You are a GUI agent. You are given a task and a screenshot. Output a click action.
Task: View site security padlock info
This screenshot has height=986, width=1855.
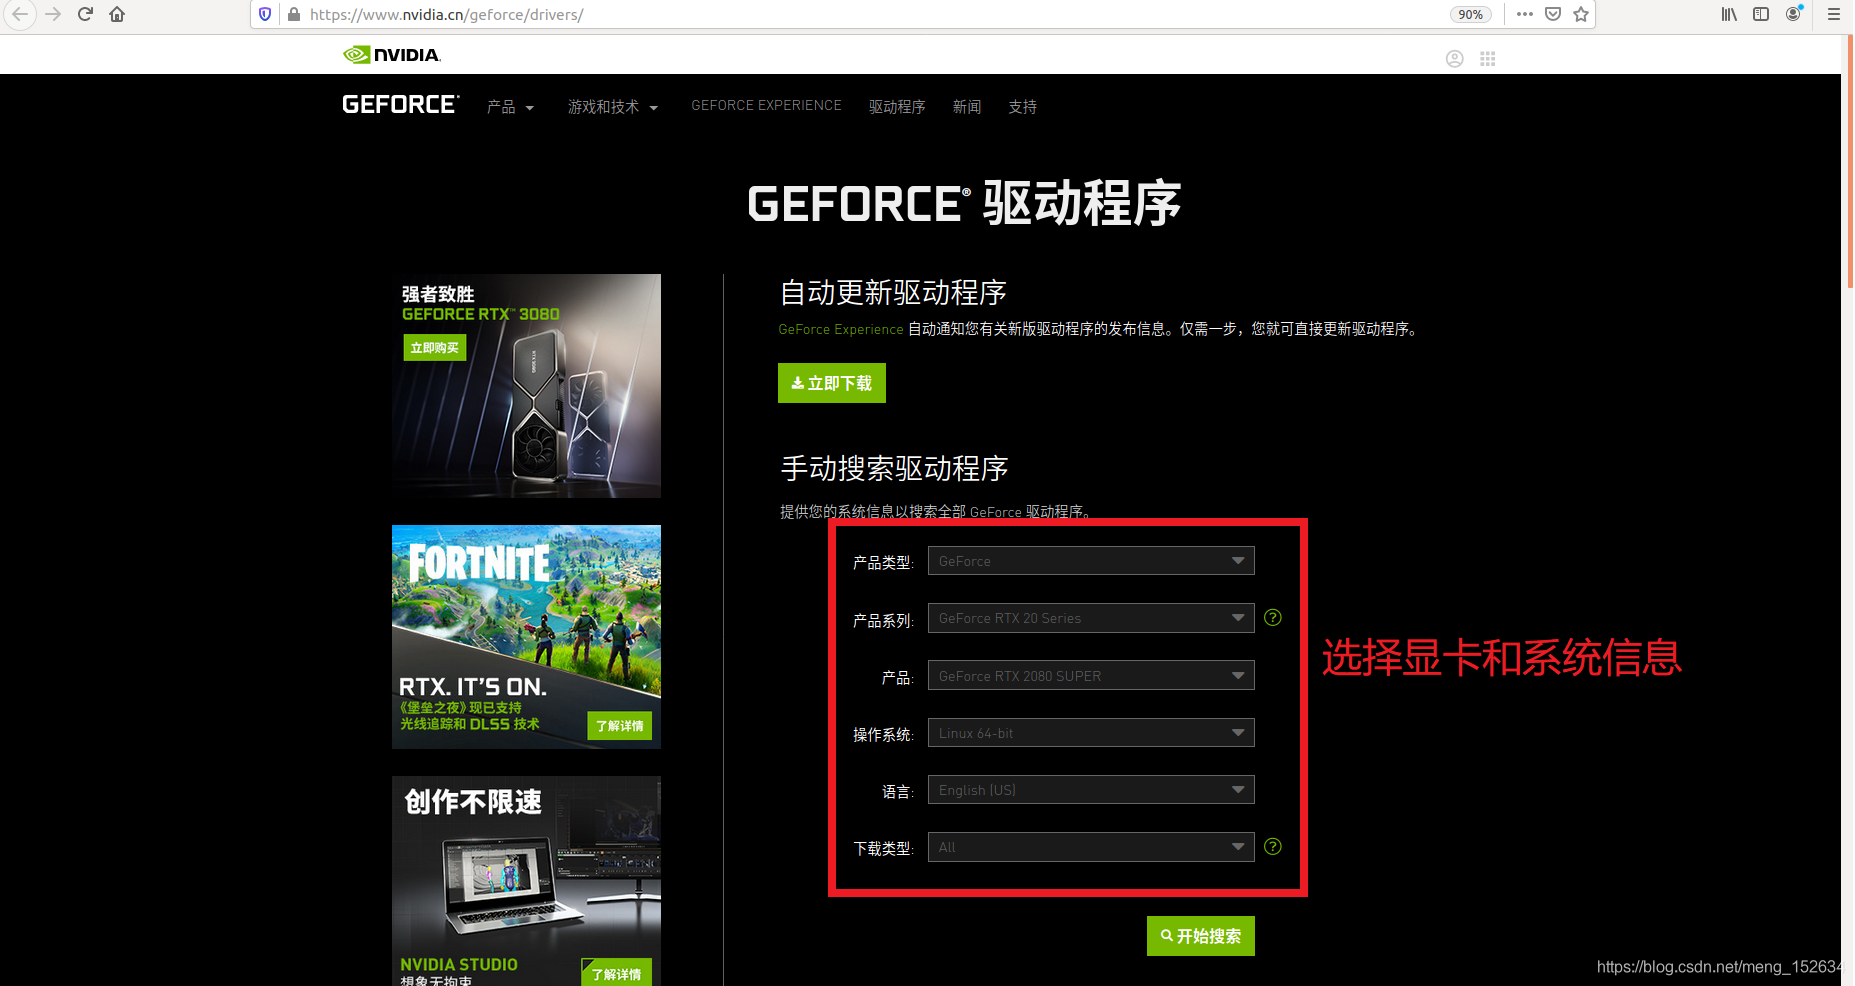pos(294,14)
